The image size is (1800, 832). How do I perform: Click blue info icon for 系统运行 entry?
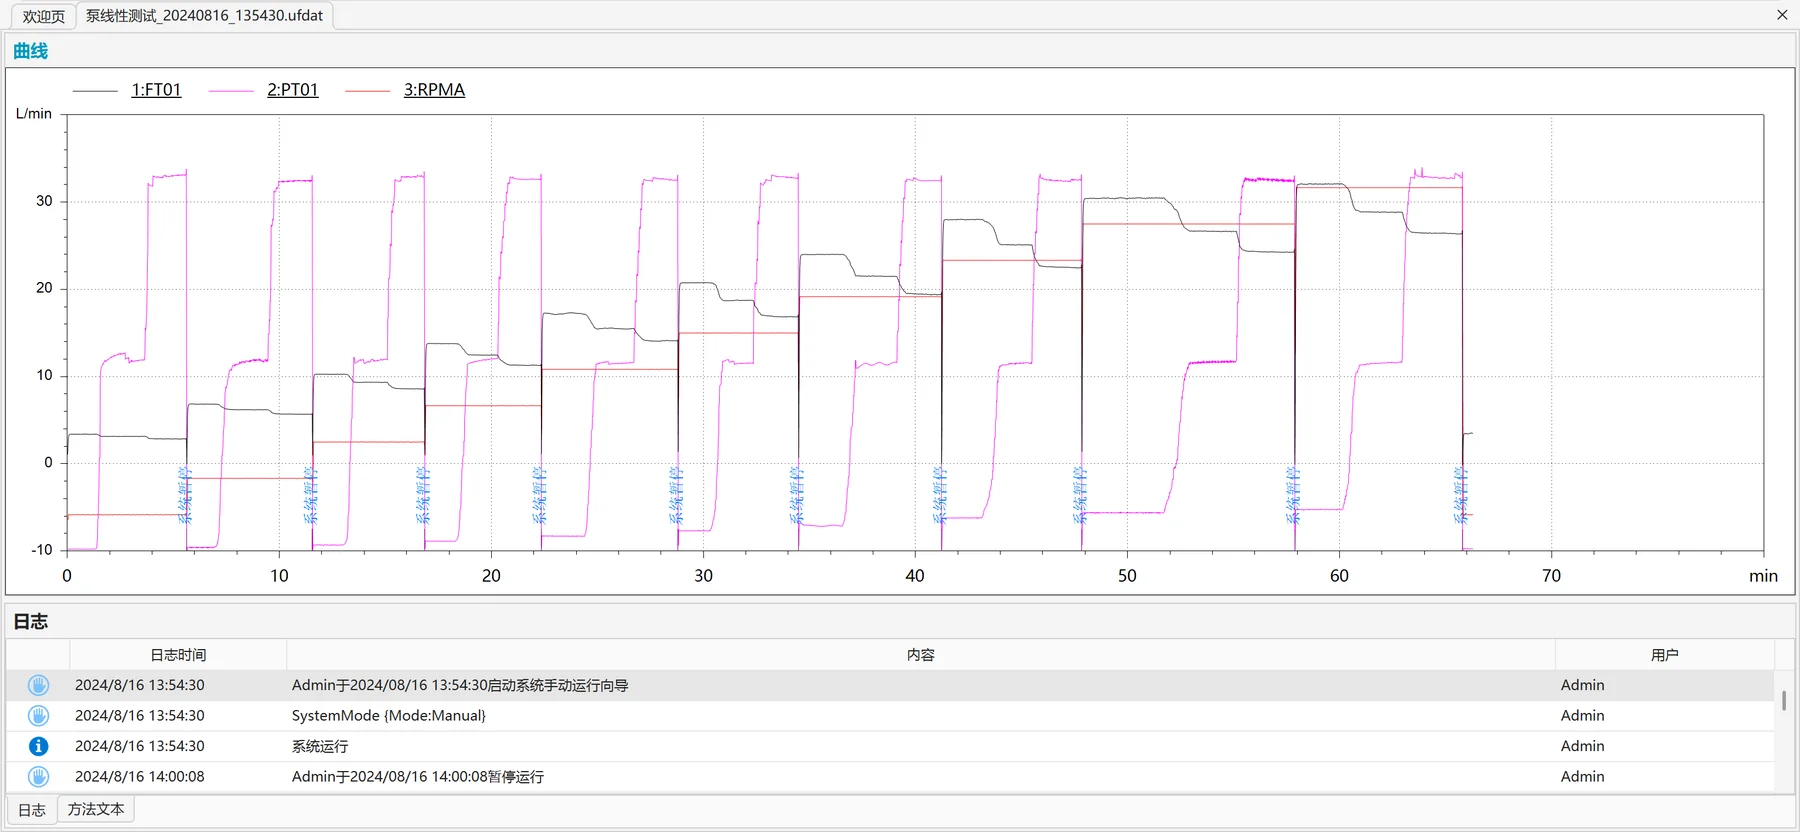click(38, 746)
